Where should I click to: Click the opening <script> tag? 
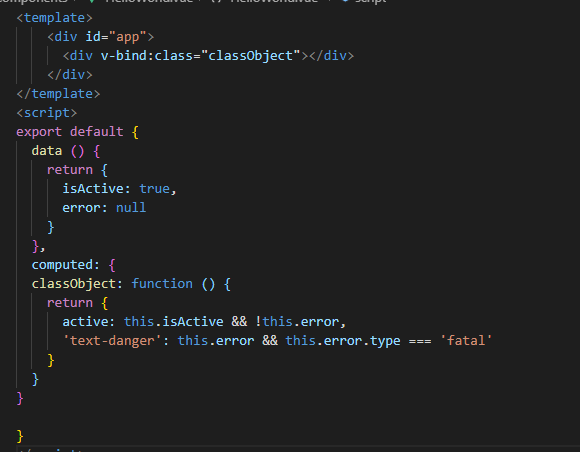coord(47,113)
